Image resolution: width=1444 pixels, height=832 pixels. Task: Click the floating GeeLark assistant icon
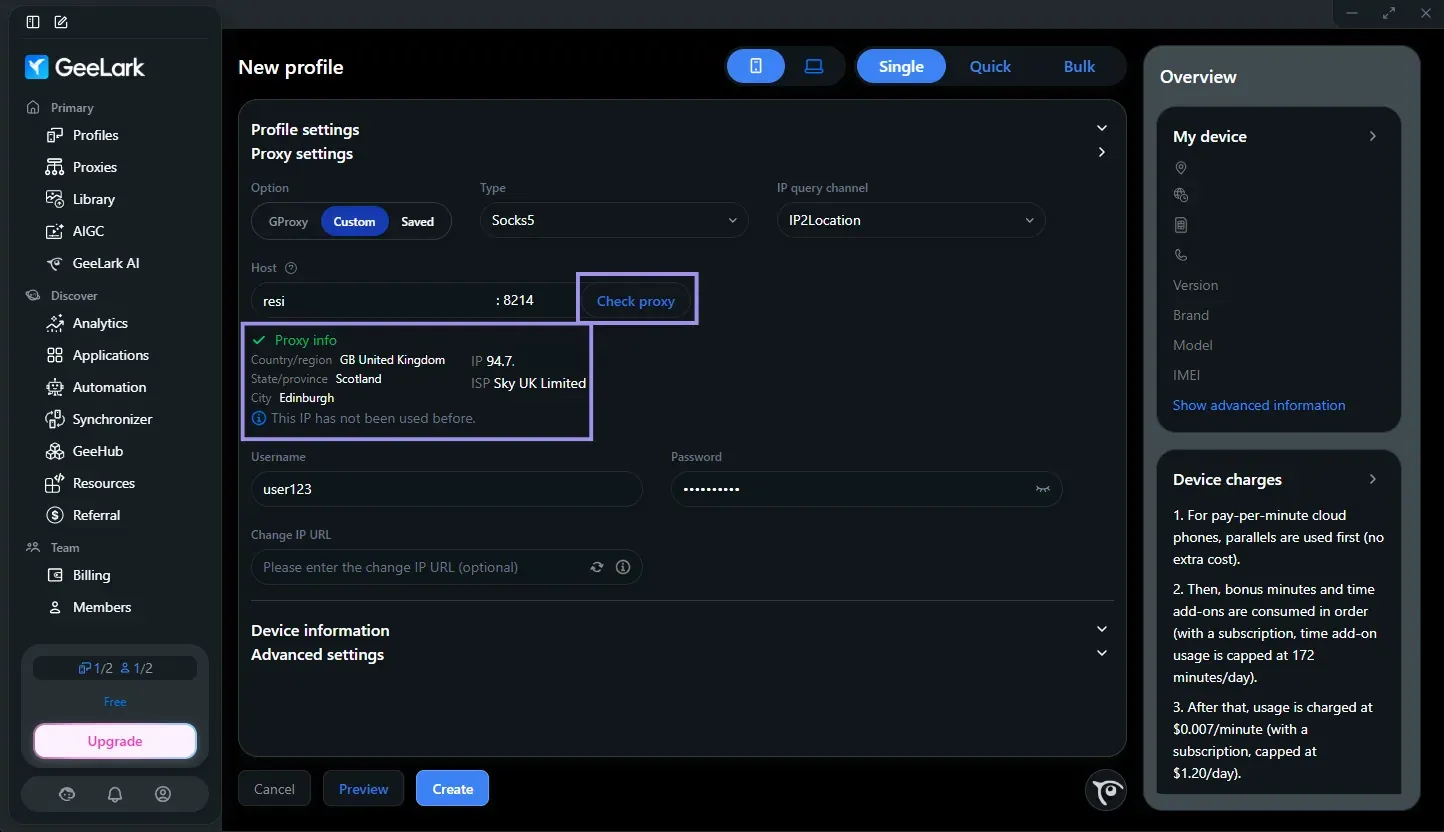1106,790
